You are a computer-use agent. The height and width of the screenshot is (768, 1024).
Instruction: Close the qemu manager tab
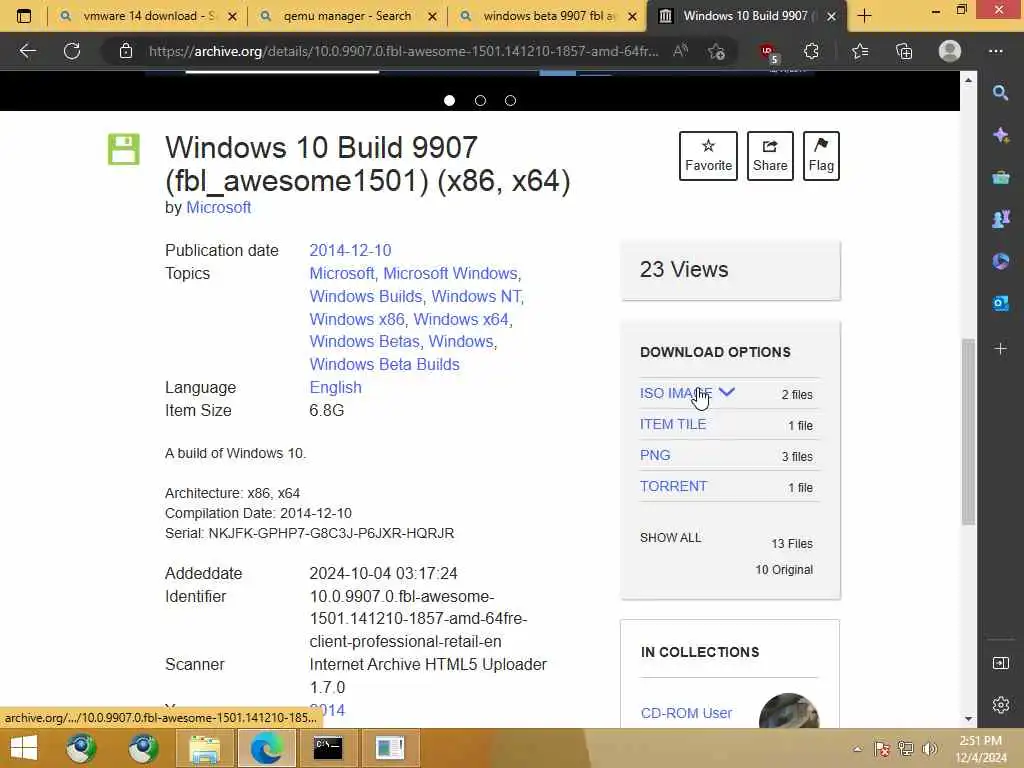[x=432, y=16]
